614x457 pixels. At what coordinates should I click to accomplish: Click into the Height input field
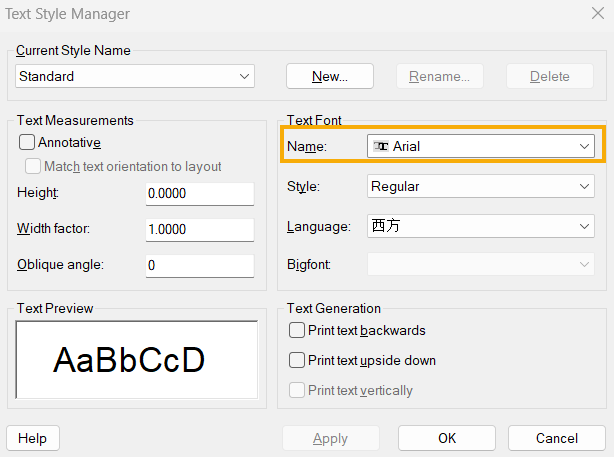pos(200,193)
